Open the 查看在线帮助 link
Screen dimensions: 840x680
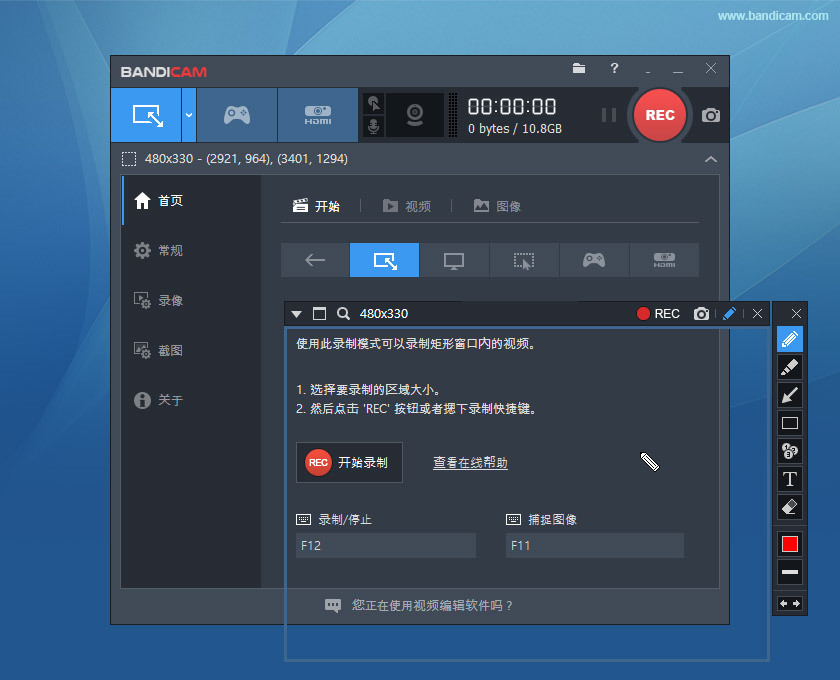pyautogui.click(x=469, y=462)
